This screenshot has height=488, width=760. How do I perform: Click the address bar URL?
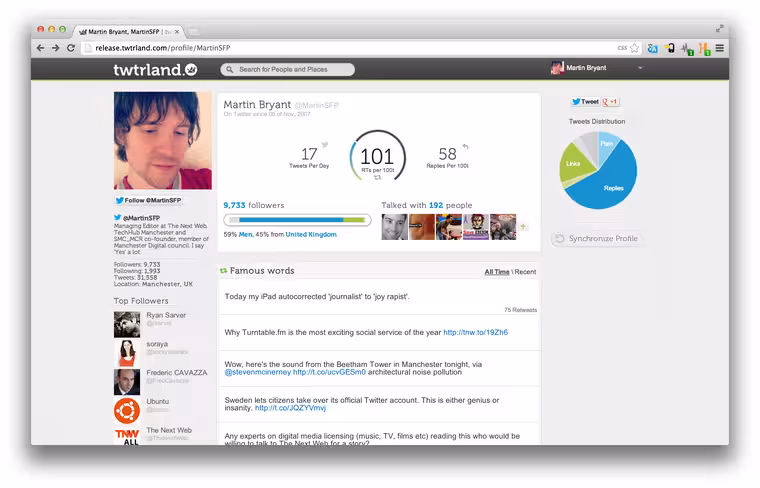[x=162, y=48]
